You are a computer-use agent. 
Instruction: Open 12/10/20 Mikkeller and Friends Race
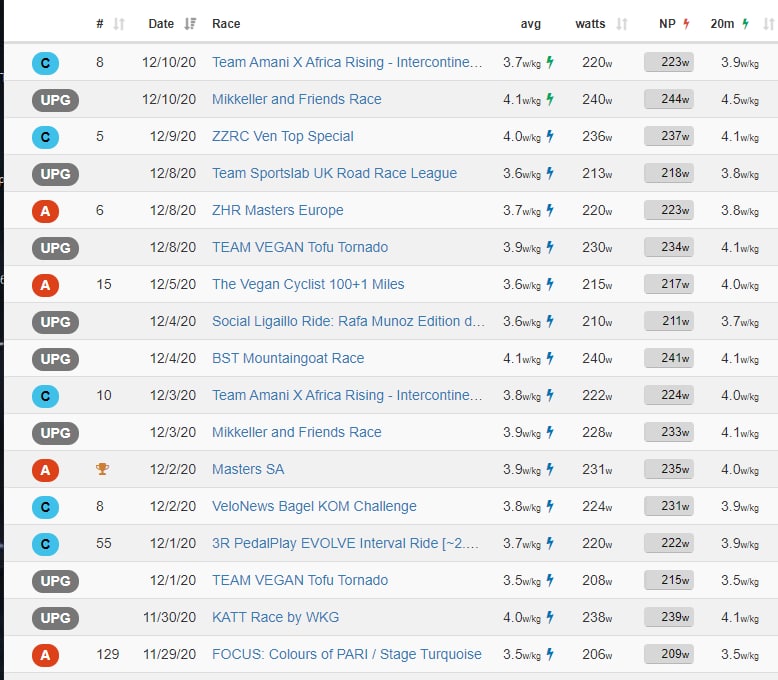coord(297,99)
